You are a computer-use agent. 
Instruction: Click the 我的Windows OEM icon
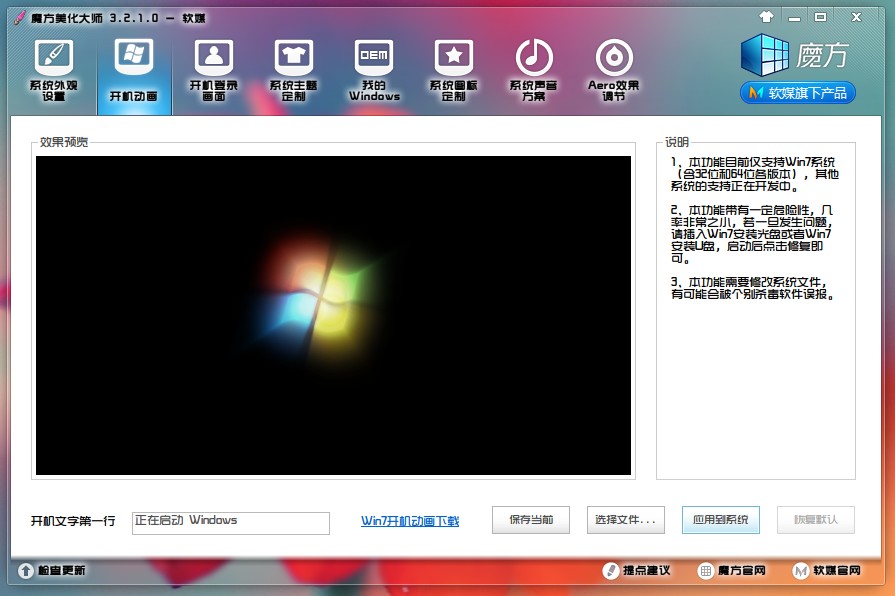coord(373,70)
